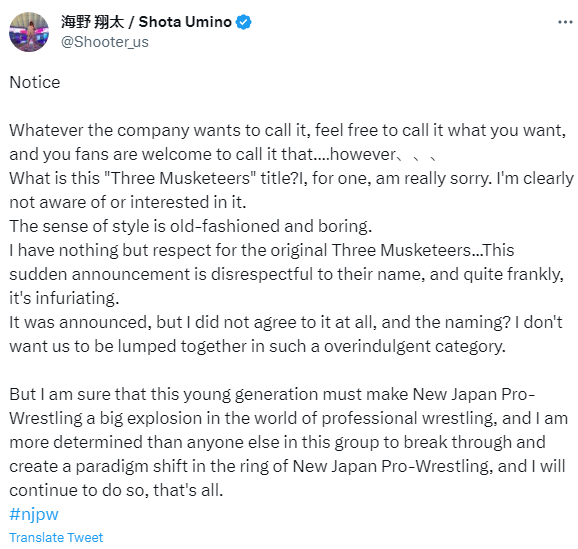Click the line "not aware of or interested in it."

128,202
